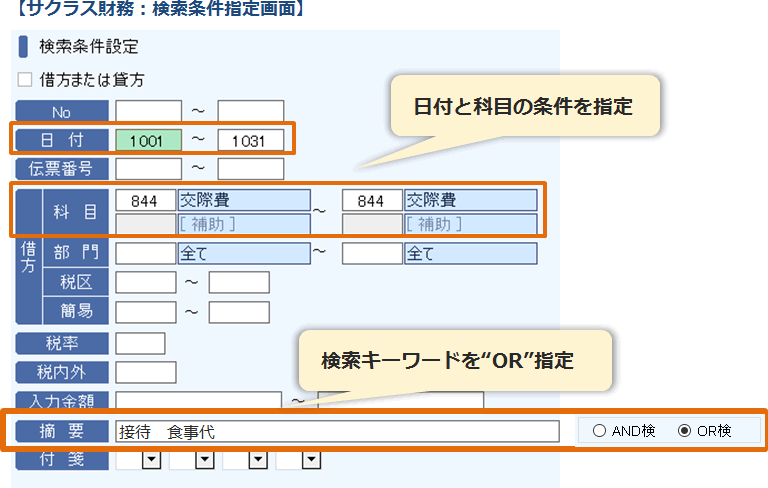Click the right 科目 code field 844
The height and width of the screenshot is (488, 768).
click(x=372, y=200)
